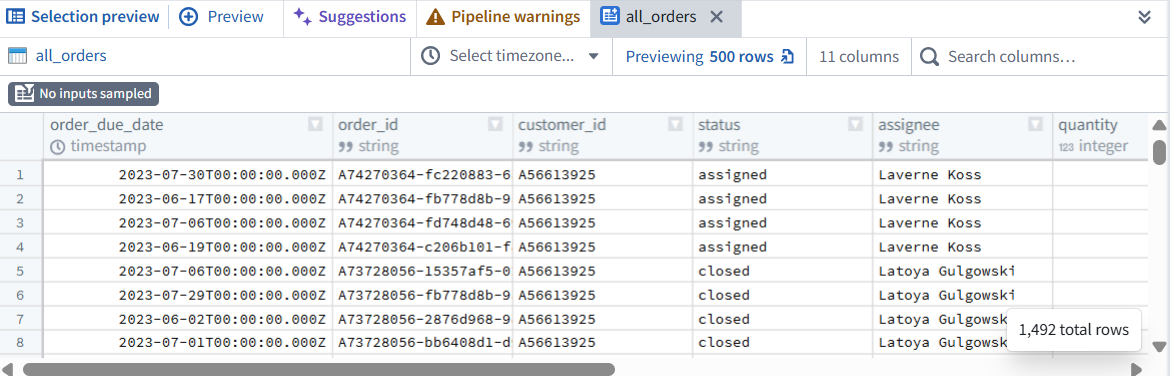Click order_id cell A74270364-fc220883
This screenshot has height=376, width=1170.
coord(422,175)
